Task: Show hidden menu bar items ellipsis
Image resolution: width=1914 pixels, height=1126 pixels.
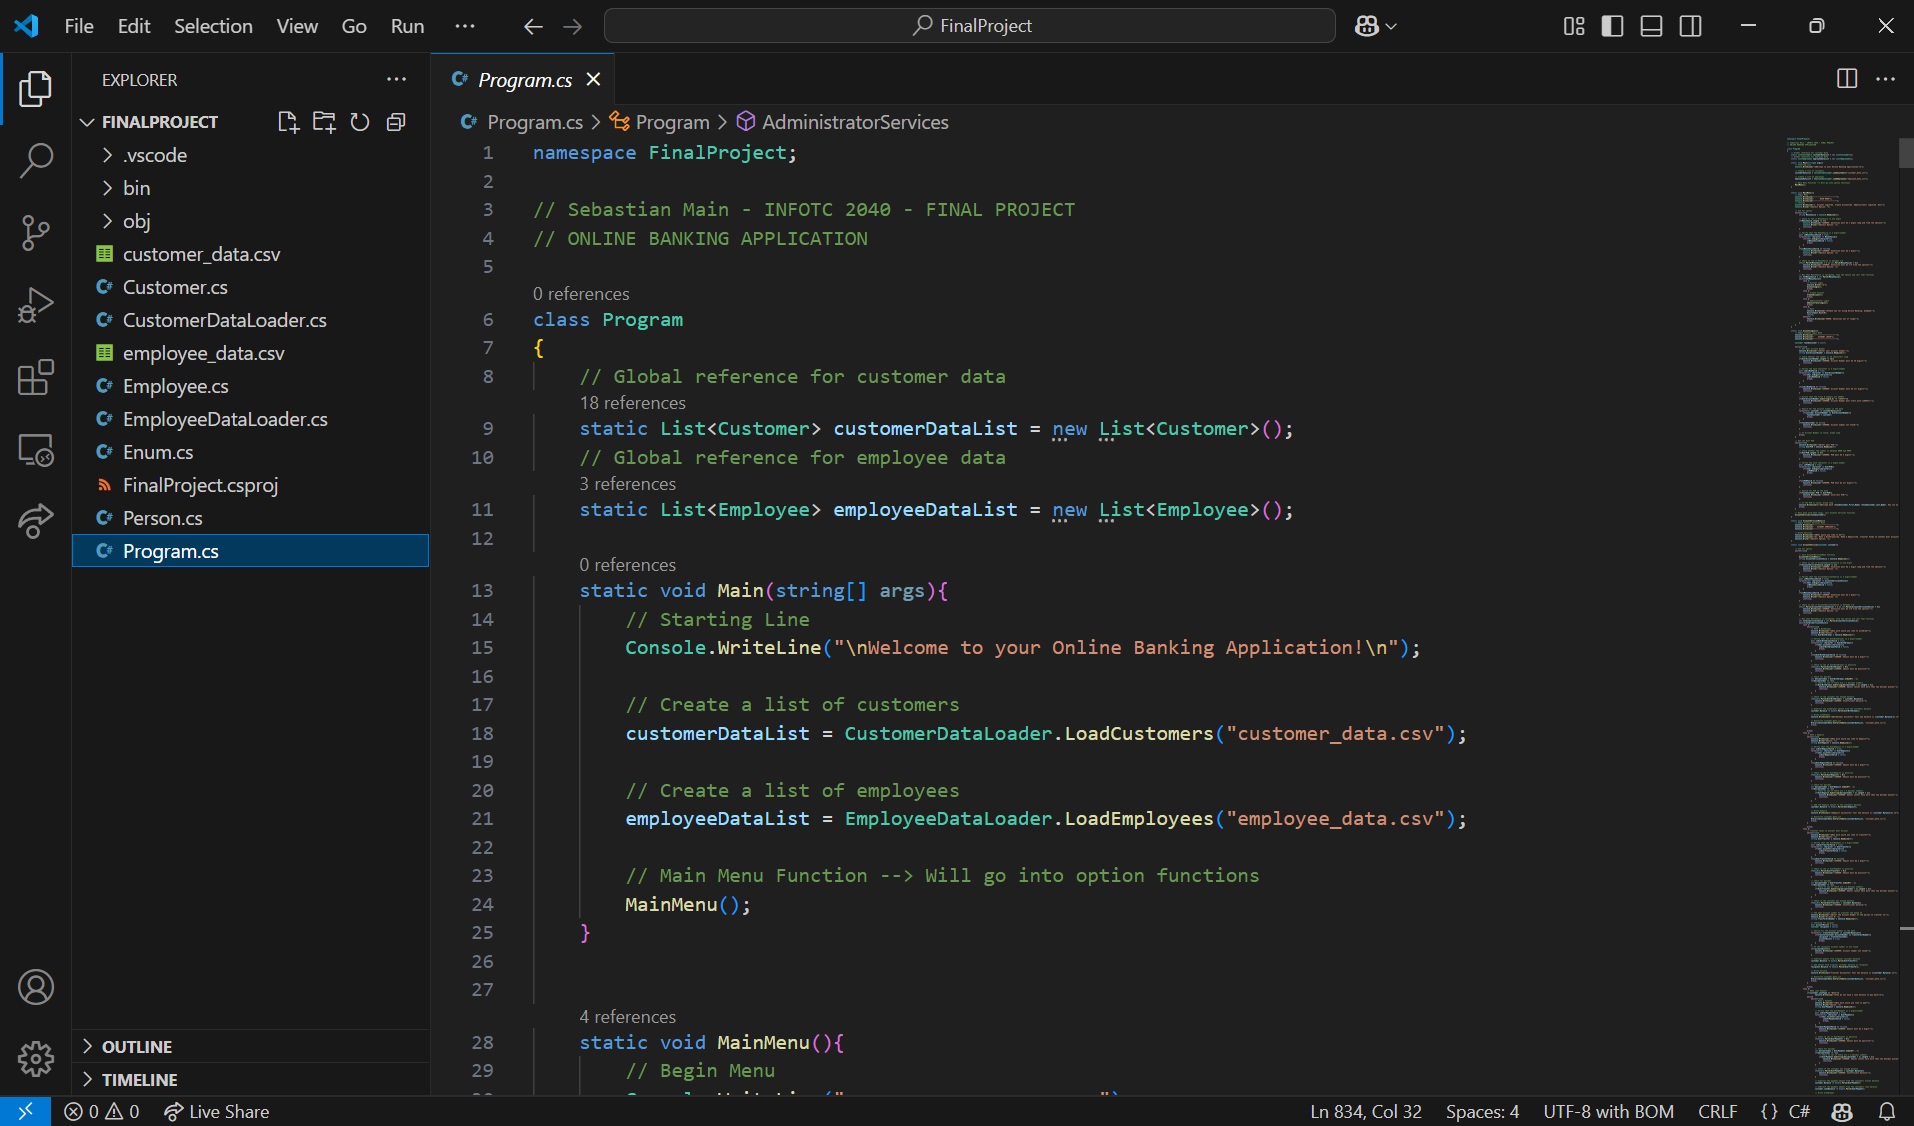Action: (x=465, y=26)
